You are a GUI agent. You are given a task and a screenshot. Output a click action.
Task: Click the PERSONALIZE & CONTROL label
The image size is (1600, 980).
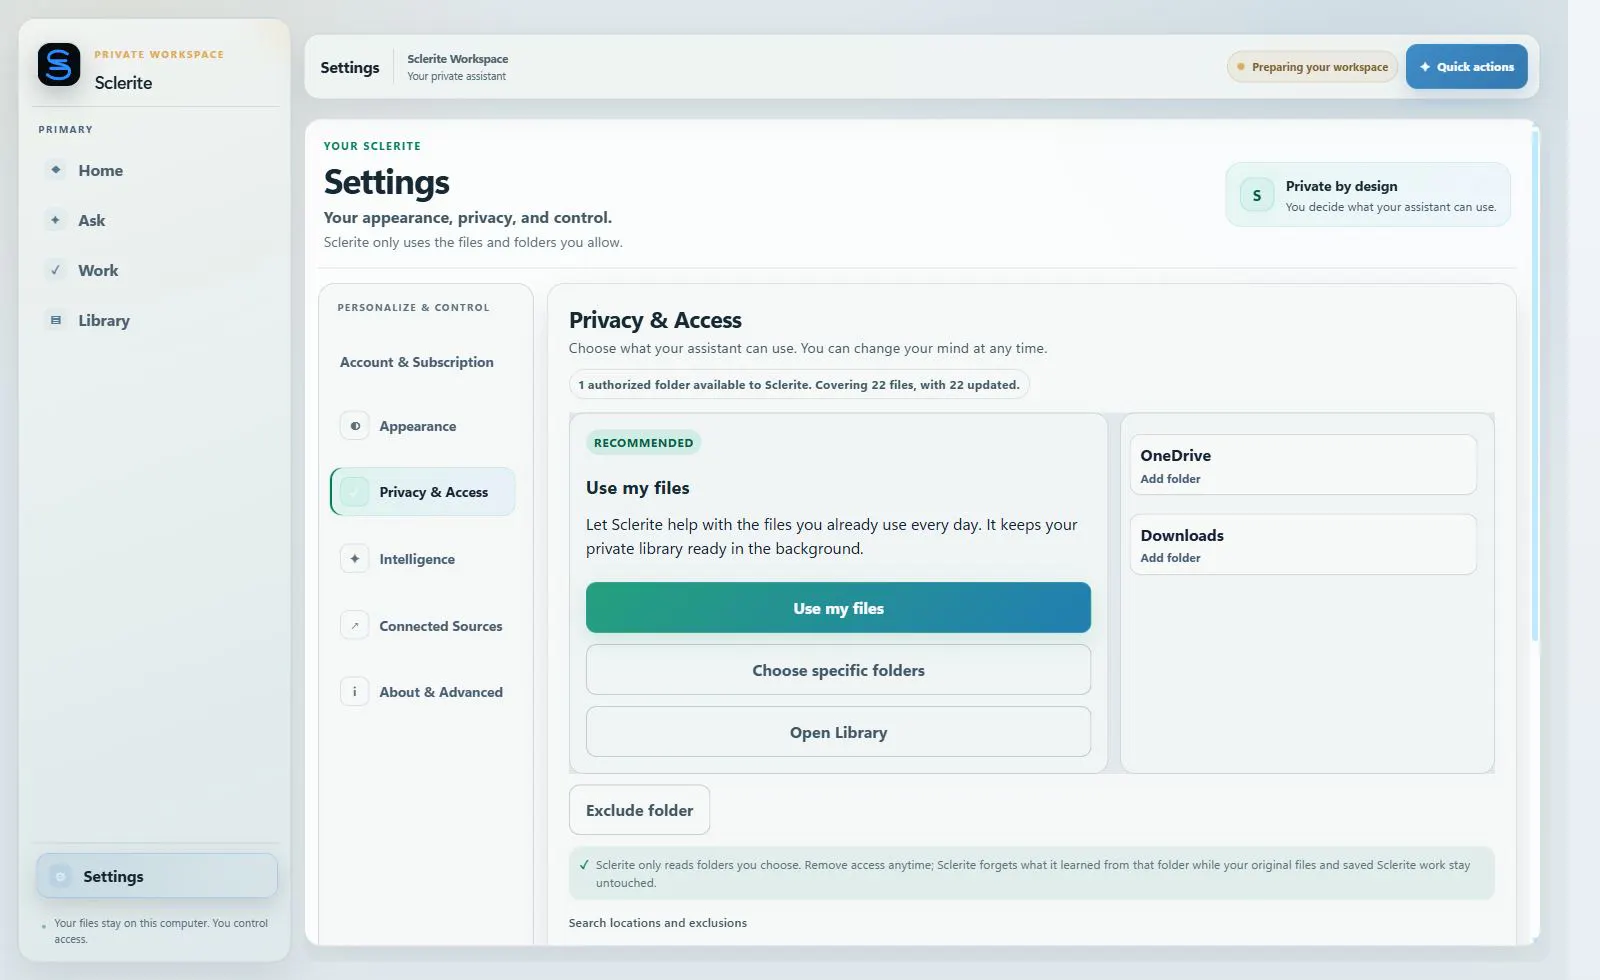click(413, 308)
